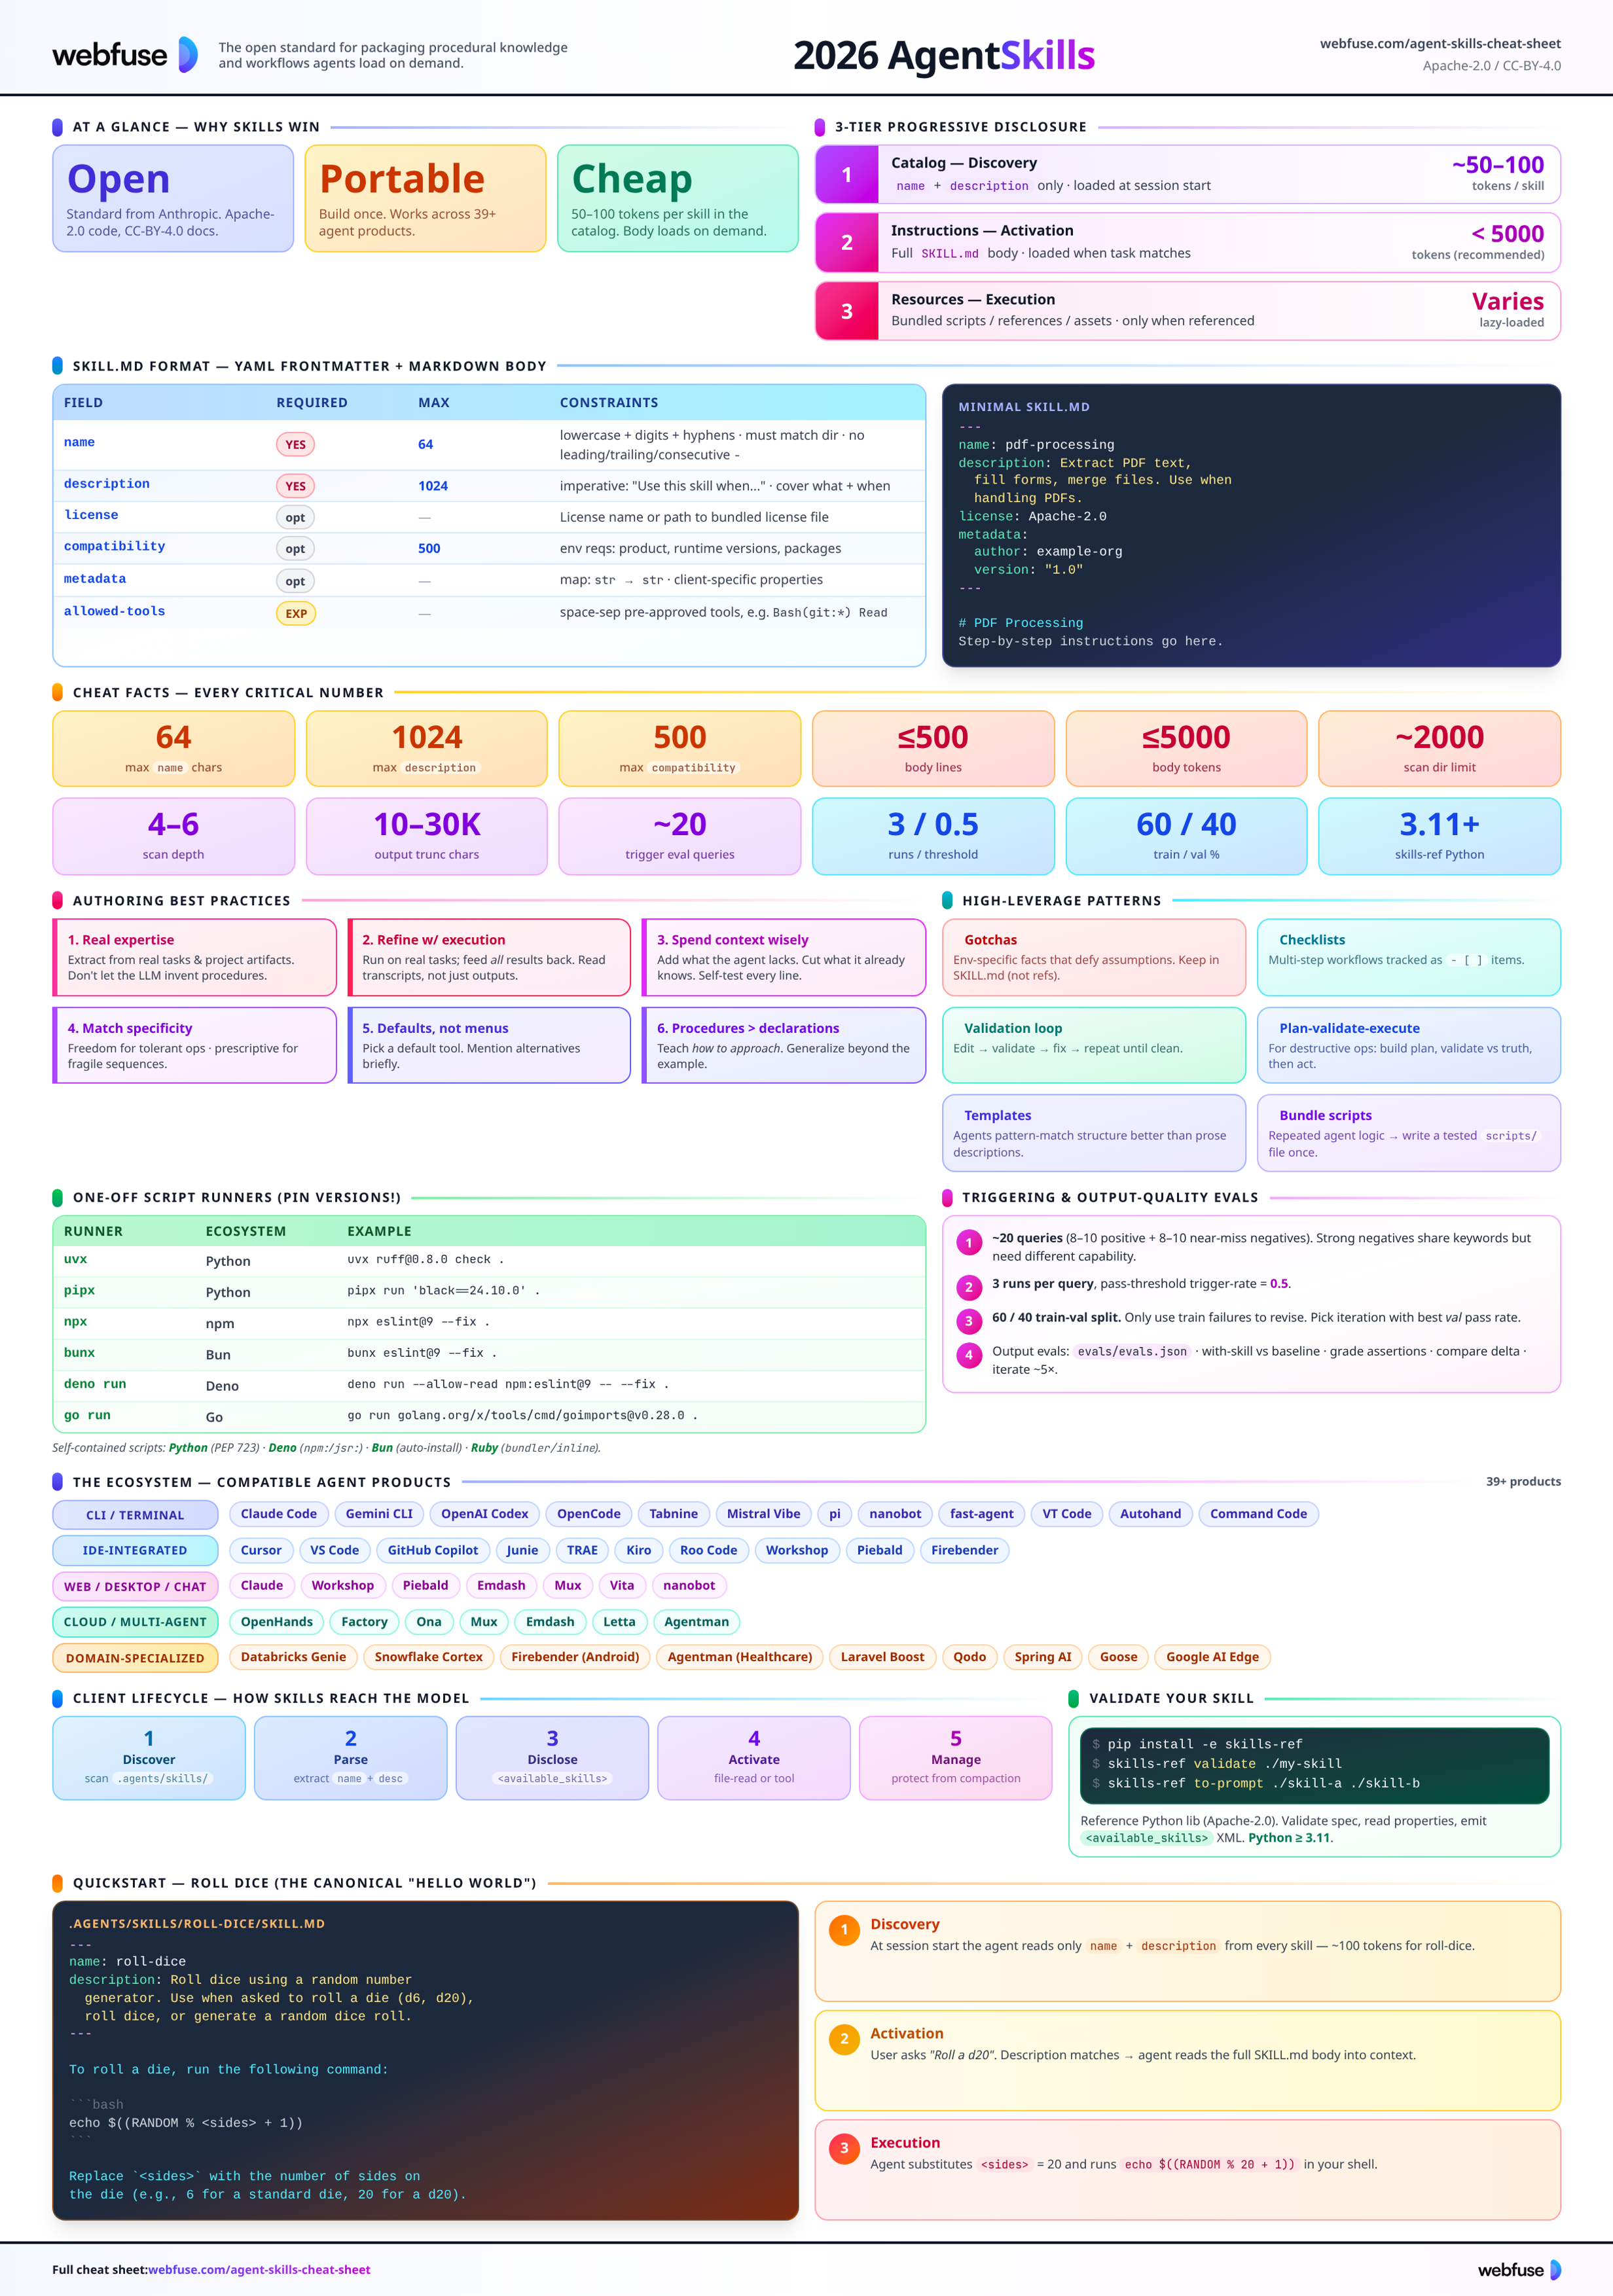Click the YES badge in the description row
The height and width of the screenshot is (2296, 1613).
click(295, 486)
